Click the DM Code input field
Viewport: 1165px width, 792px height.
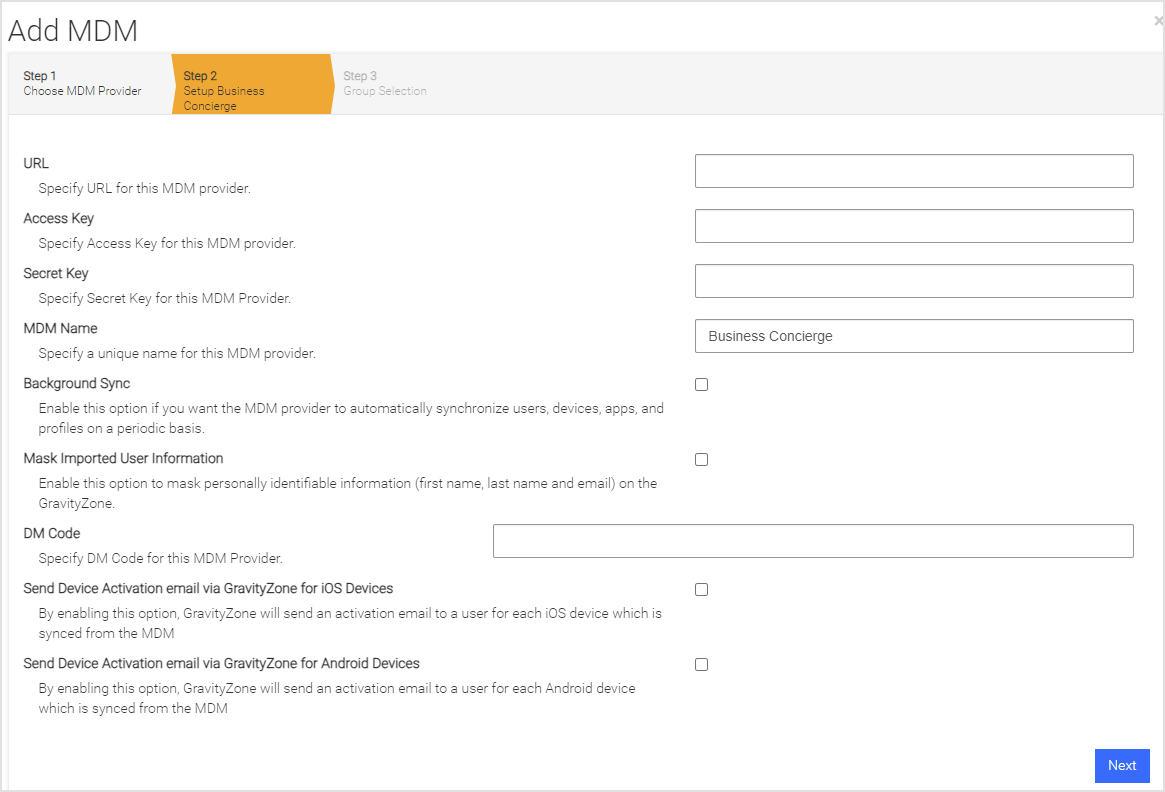(x=812, y=540)
